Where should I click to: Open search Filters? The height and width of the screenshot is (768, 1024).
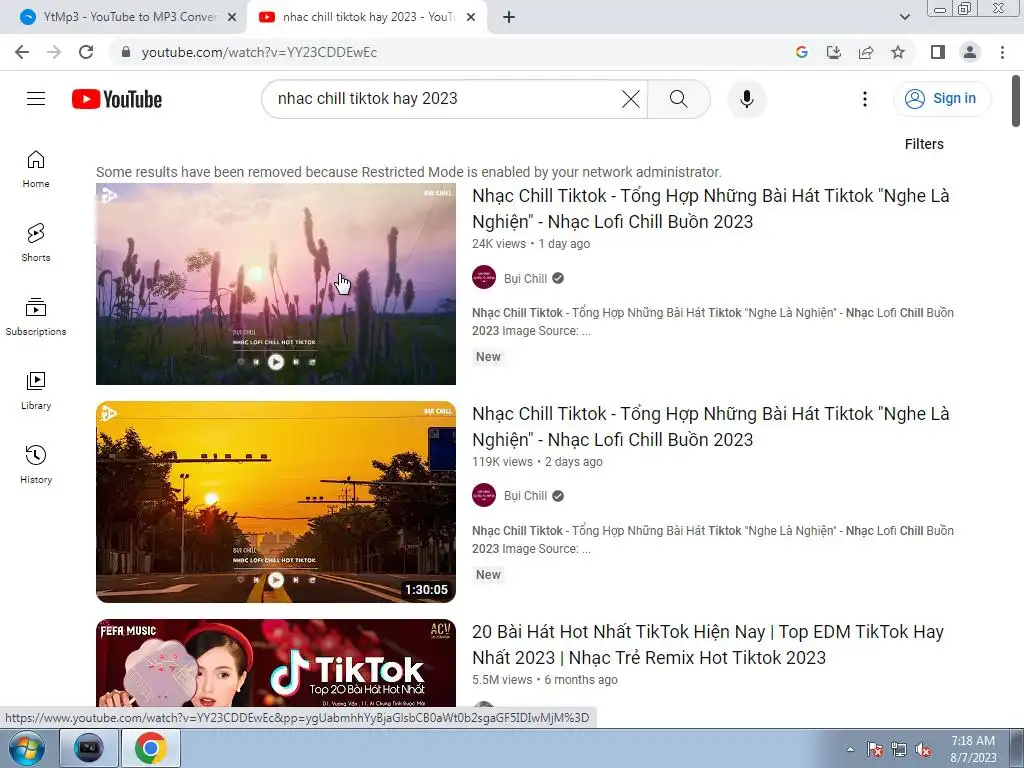[x=923, y=144]
